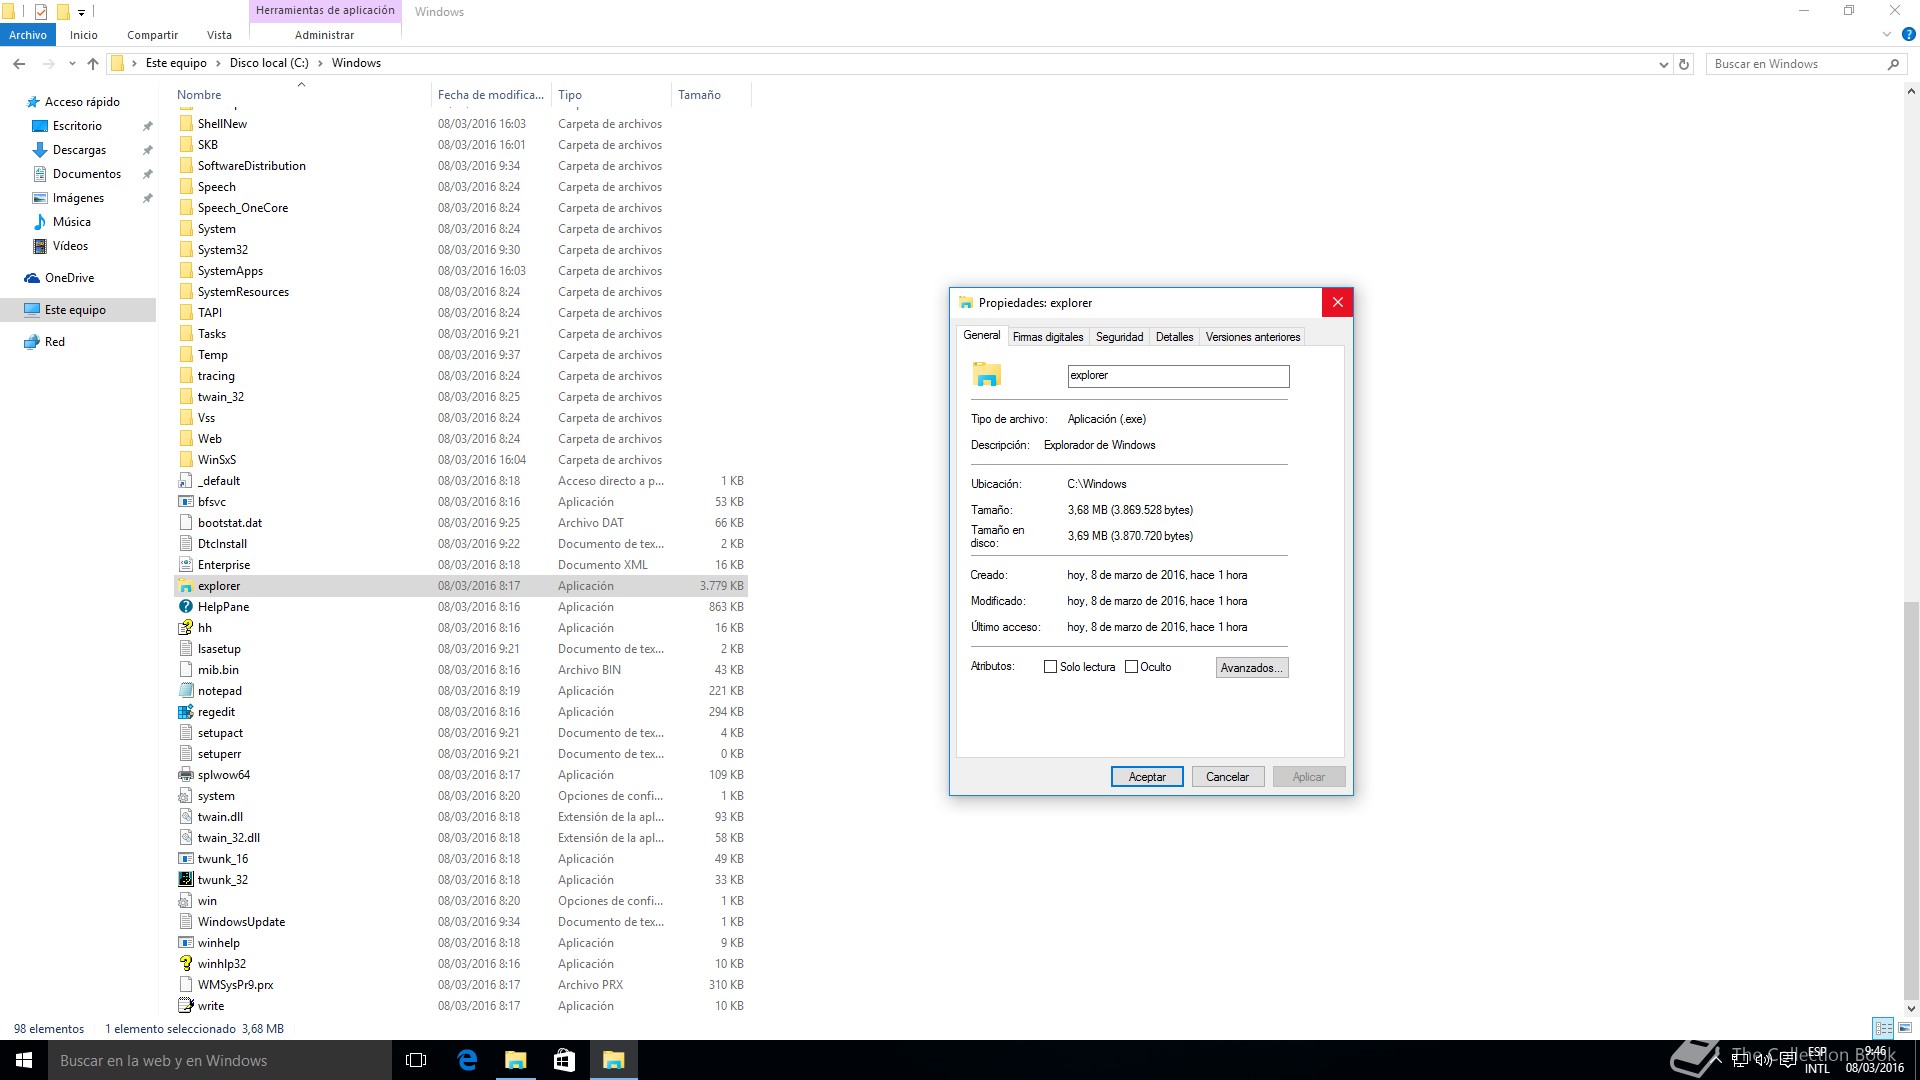This screenshot has width=1920, height=1080.
Task: Click the hh help file icon
Action: pyautogui.click(x=185, y=628)
